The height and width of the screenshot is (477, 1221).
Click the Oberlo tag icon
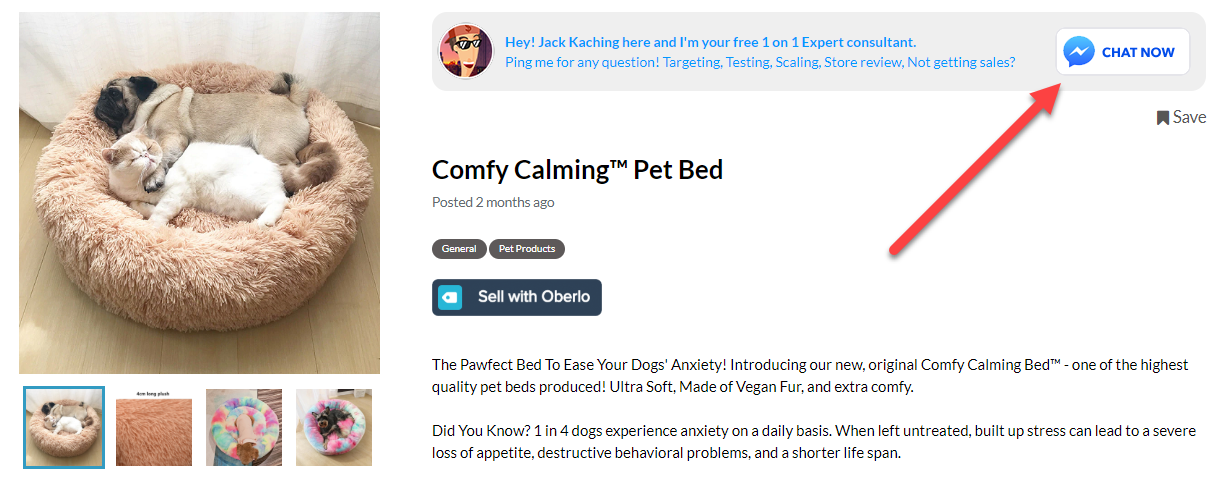[450, 297]
